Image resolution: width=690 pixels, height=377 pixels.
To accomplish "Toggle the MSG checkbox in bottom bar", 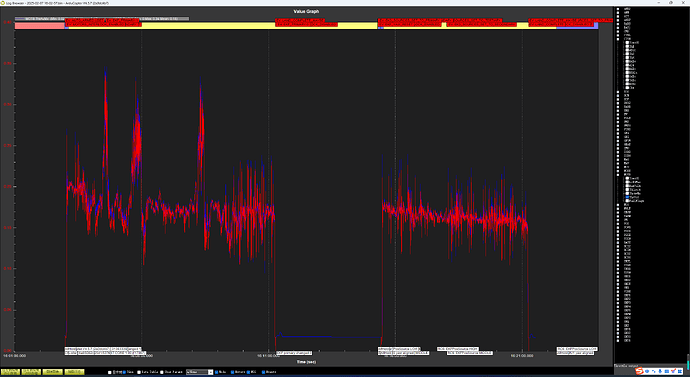I will pos(249,372).
